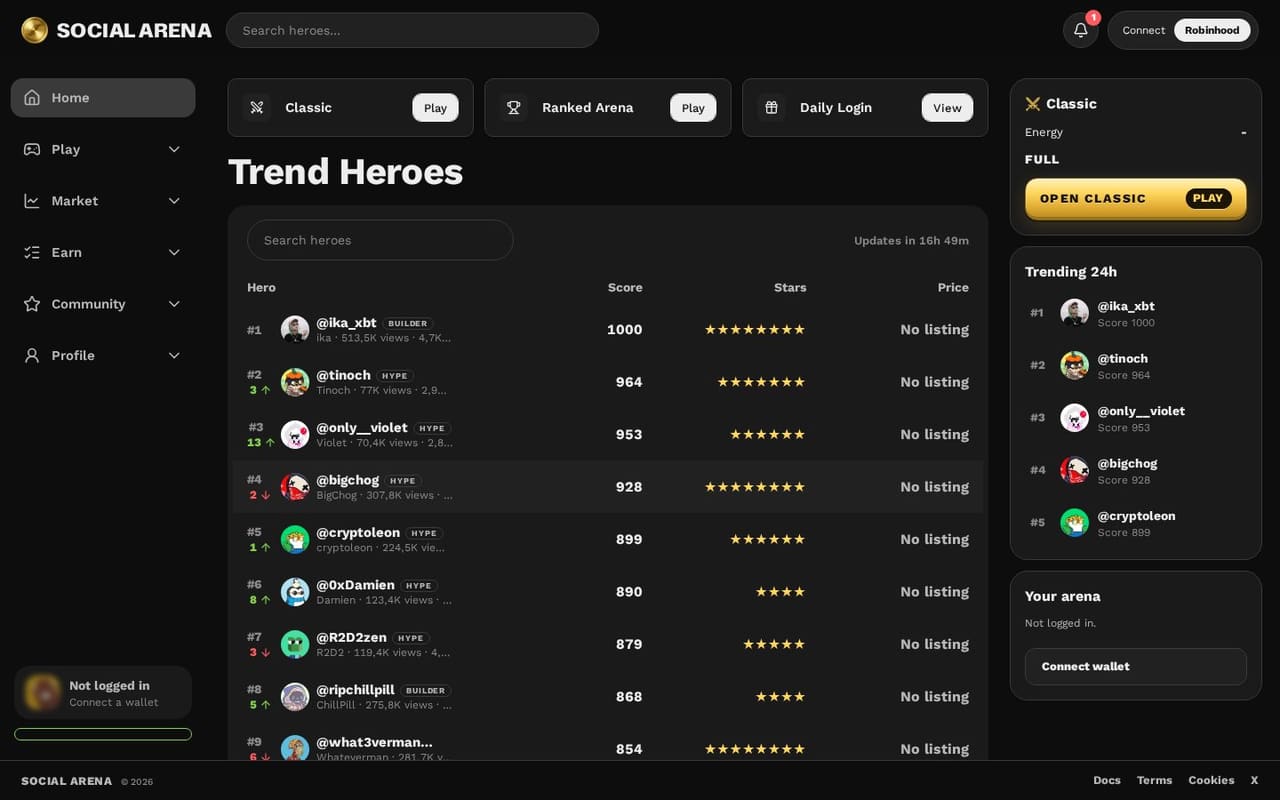Click the Ranked Arena trophy icon
Screen dimensions: 1280x800
pos(514,107)
